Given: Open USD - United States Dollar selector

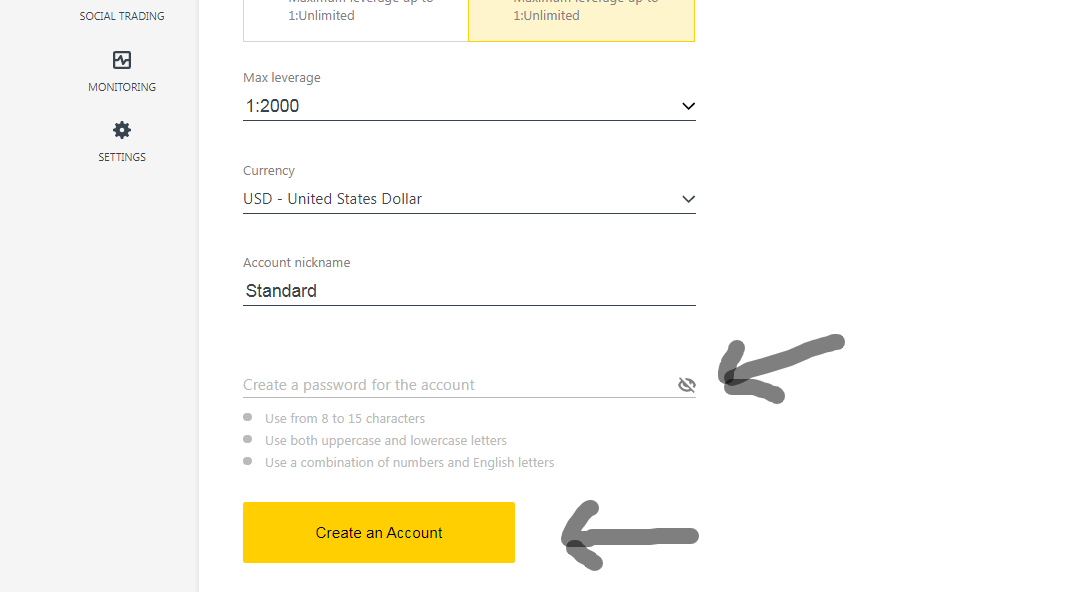Looking at the screenshot, I should [469, 199].
